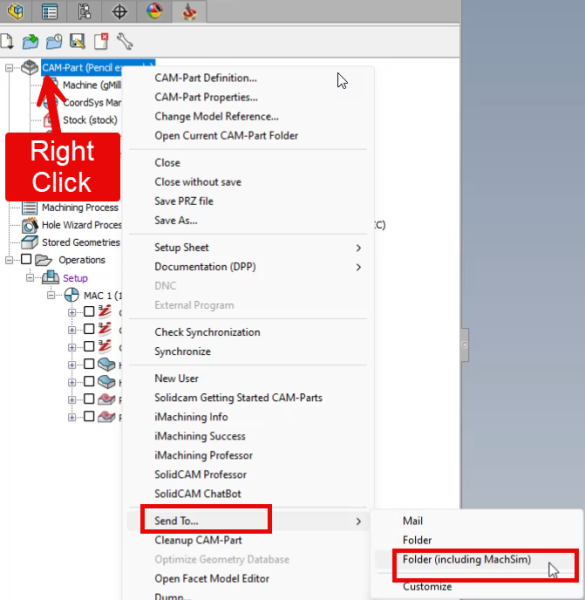585x600 pixels.
Task: Click the MAC 1 coordinate system icon
Action: point(72,295)
